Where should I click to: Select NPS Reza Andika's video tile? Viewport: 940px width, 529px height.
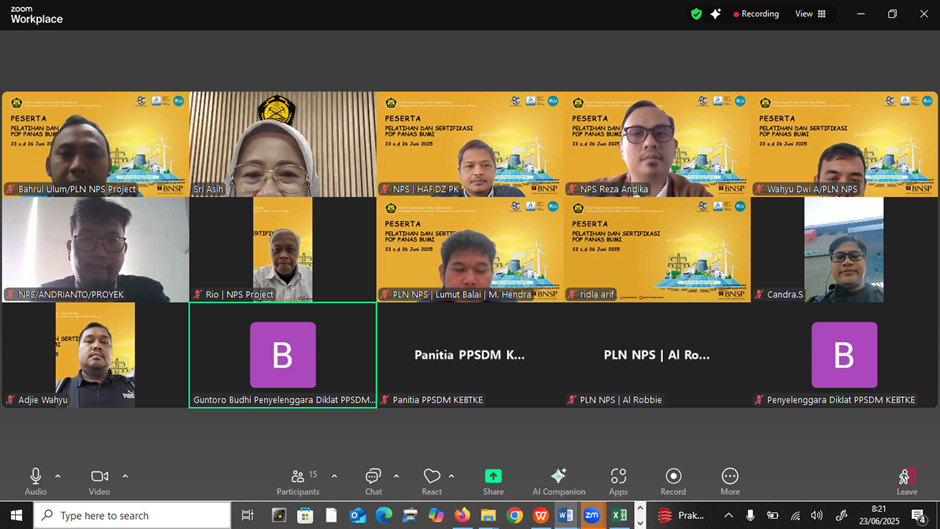tap(656, 144)
